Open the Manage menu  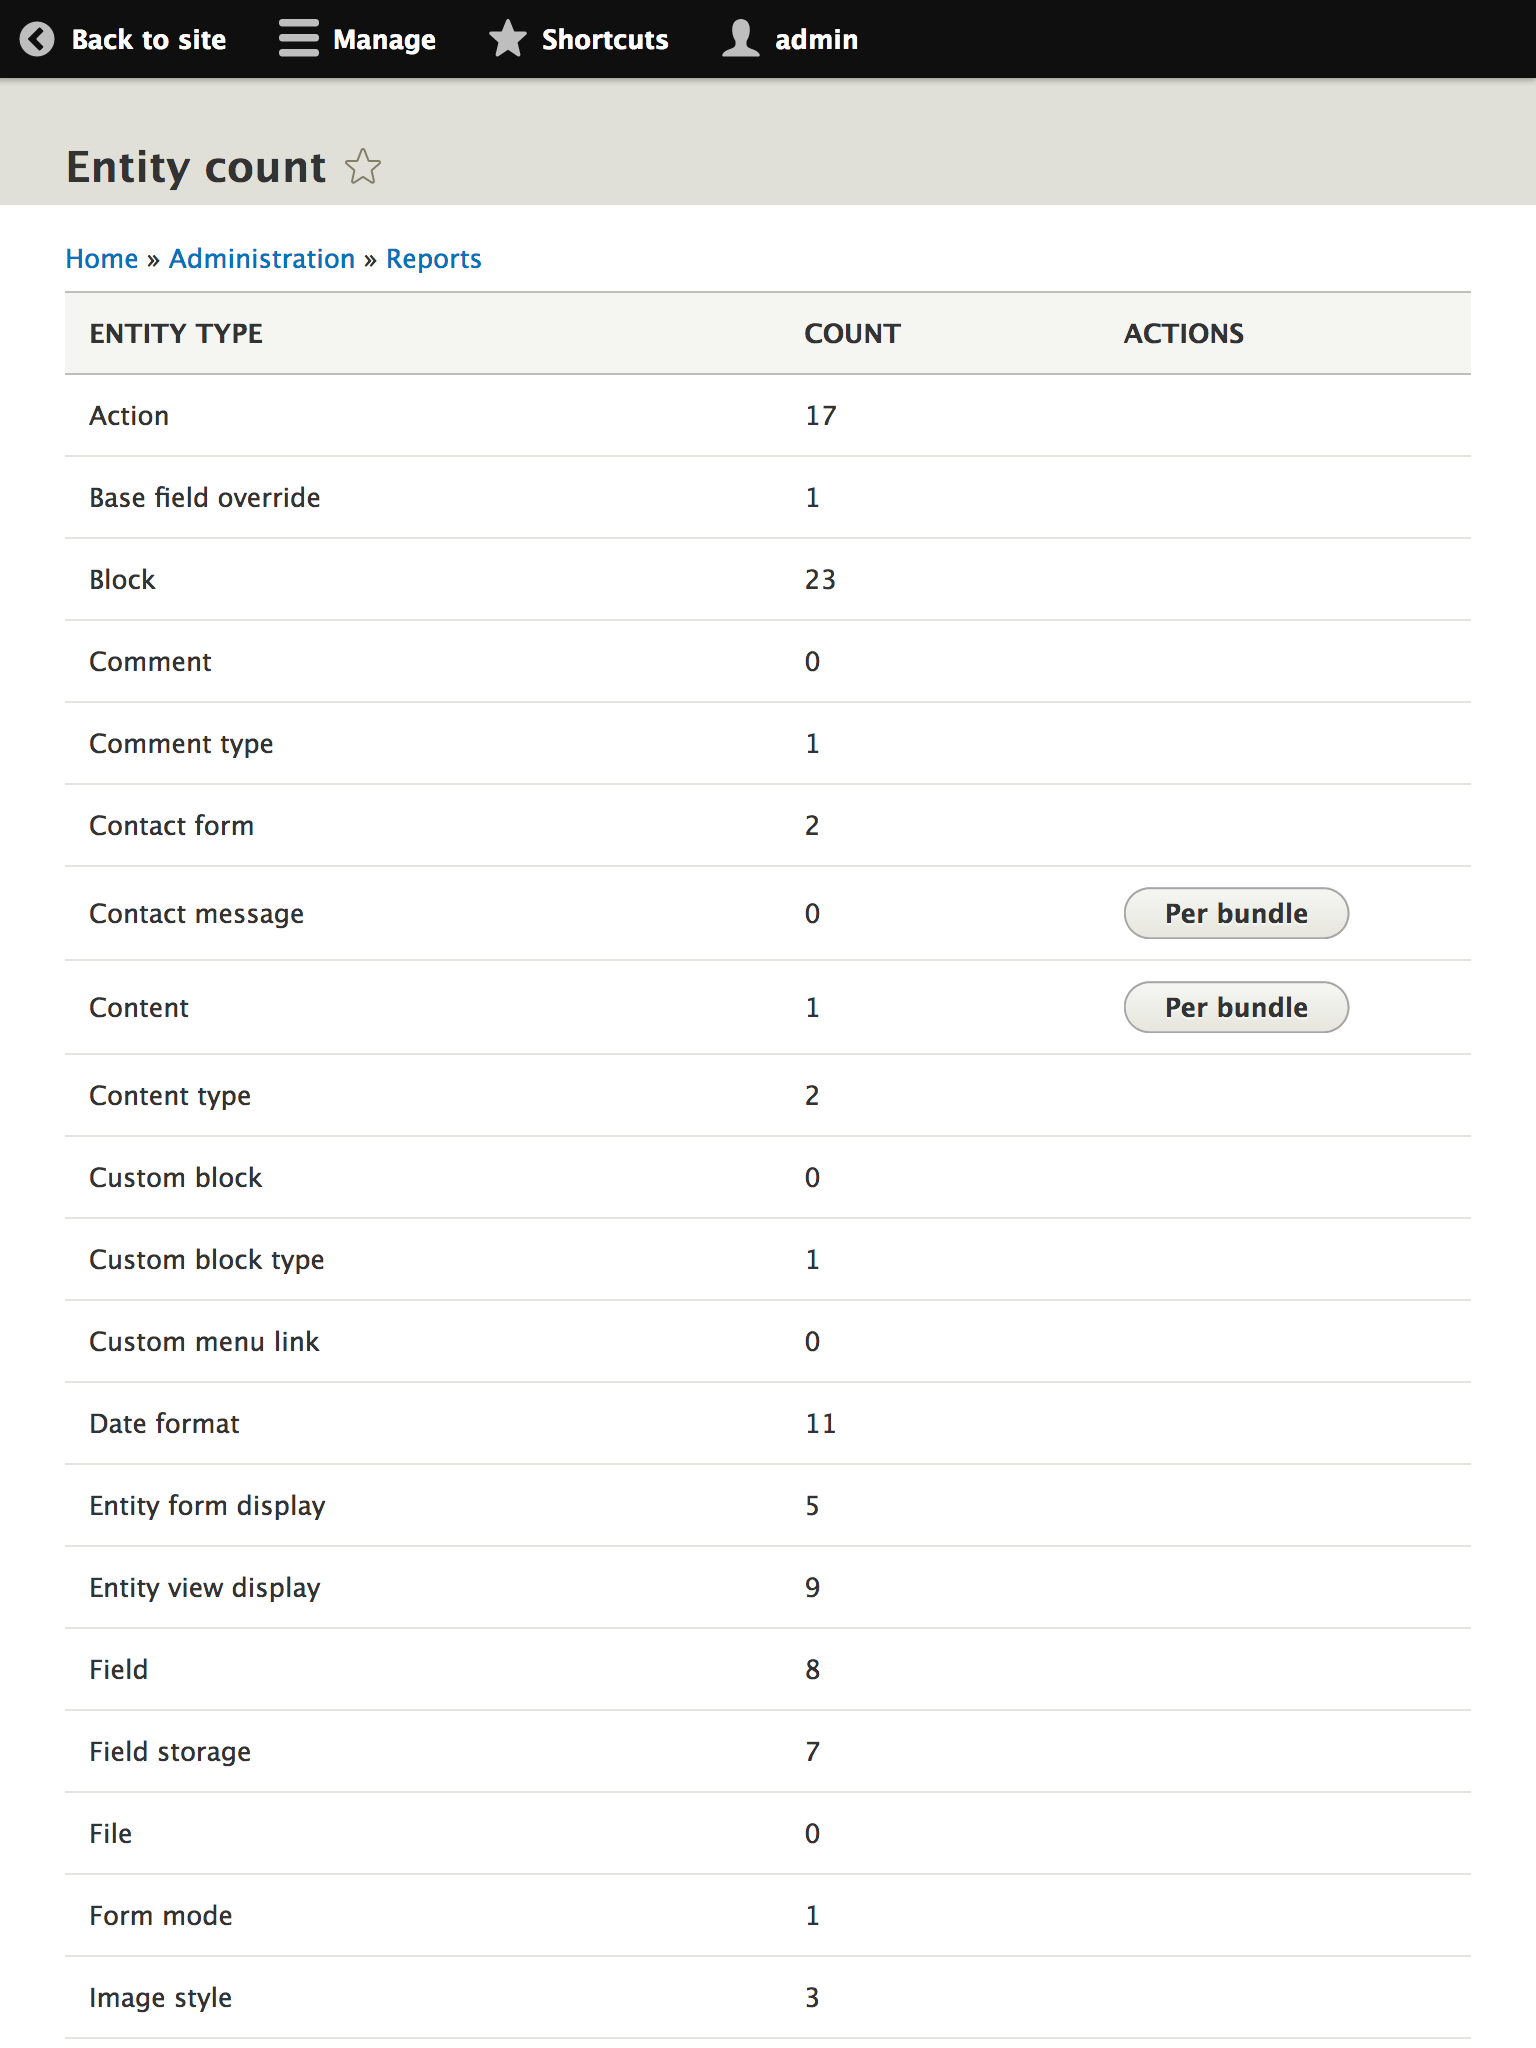385,39
